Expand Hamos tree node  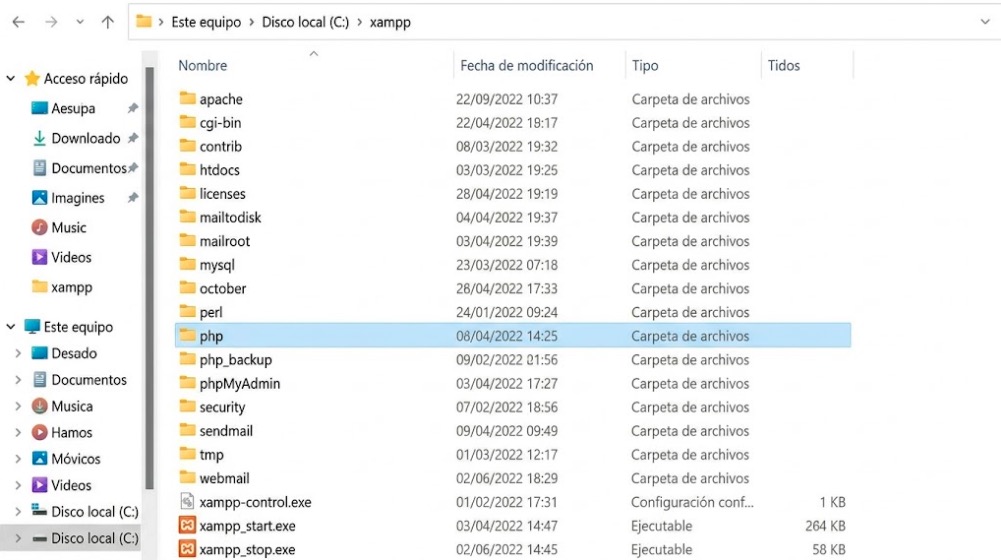pos(19,432)
